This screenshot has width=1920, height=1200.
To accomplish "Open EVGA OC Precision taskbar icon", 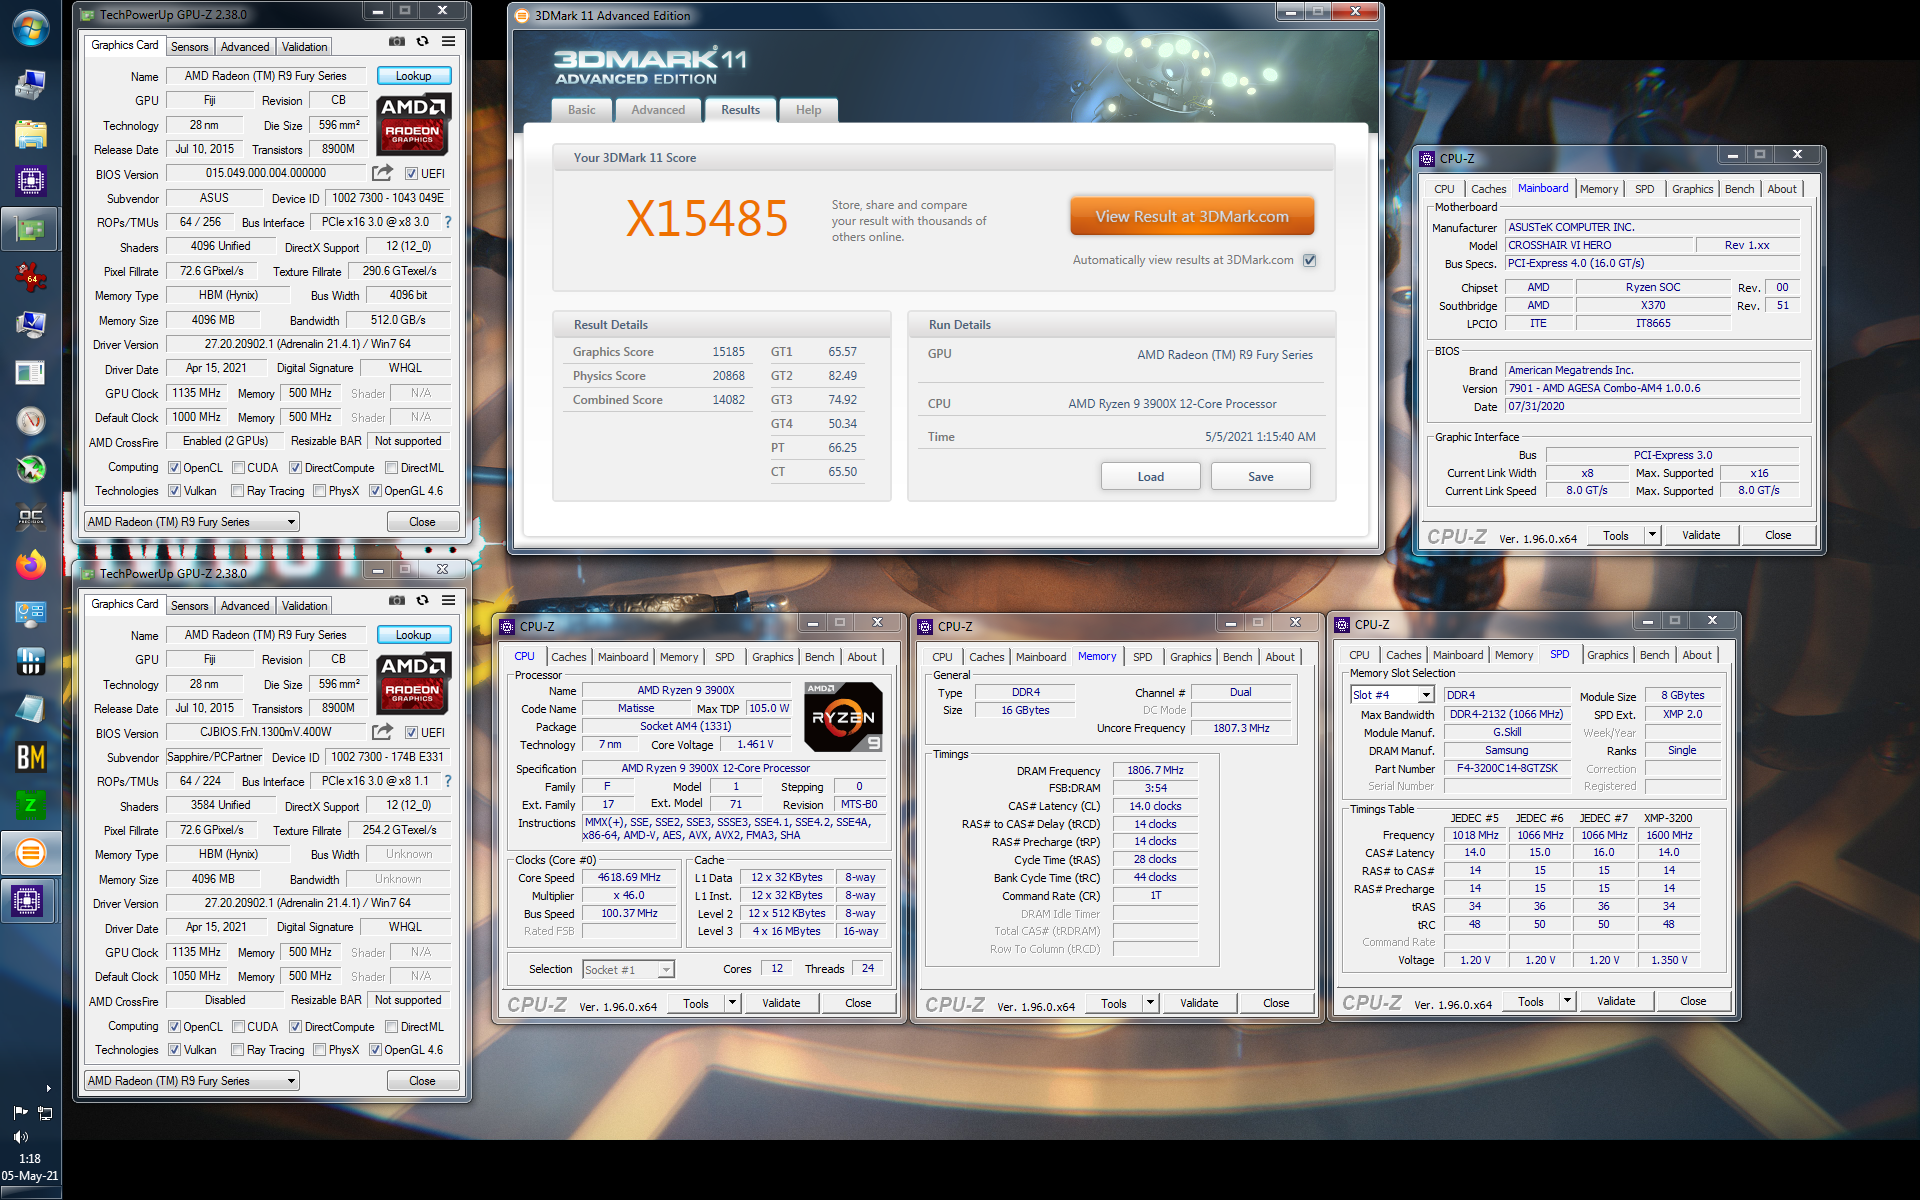I will tap(30, 517).
